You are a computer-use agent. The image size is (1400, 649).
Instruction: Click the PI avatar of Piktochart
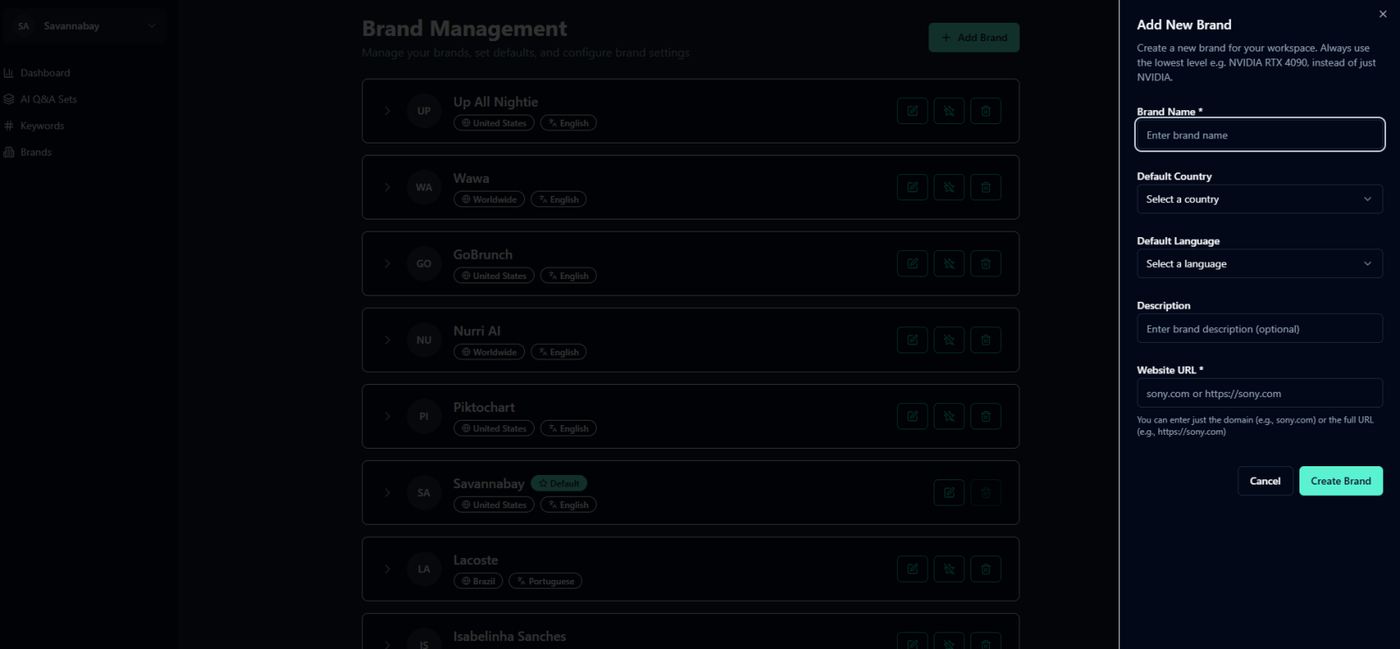coord(424,416)
